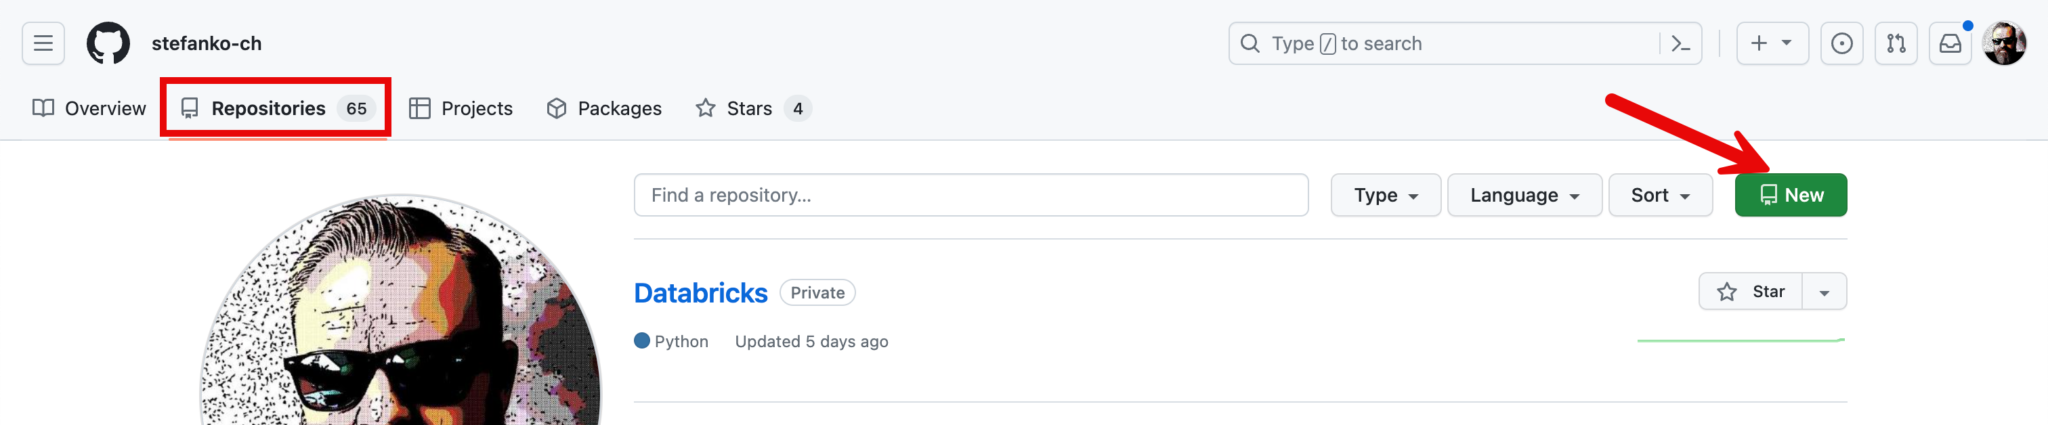Click the green New repository button

[x=1790, y=195]
